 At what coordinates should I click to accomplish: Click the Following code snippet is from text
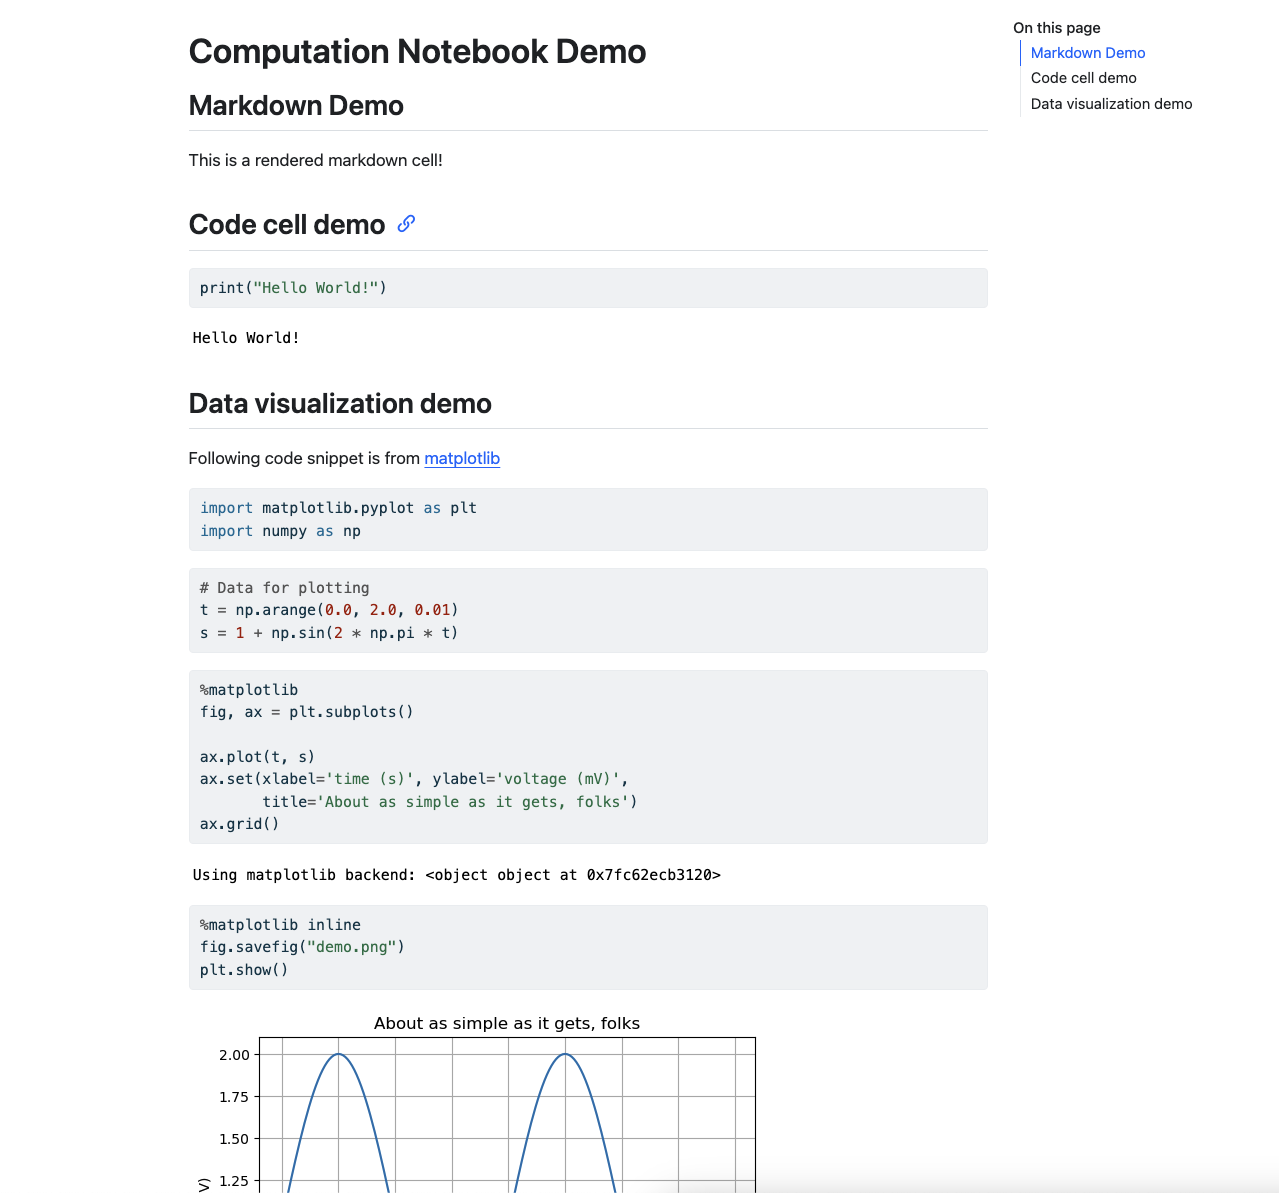[304, 458]
